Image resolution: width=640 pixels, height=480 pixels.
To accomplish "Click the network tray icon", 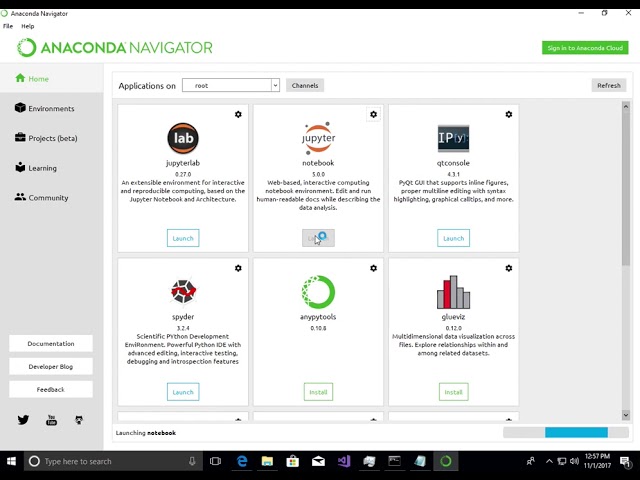I will (562, 461).
